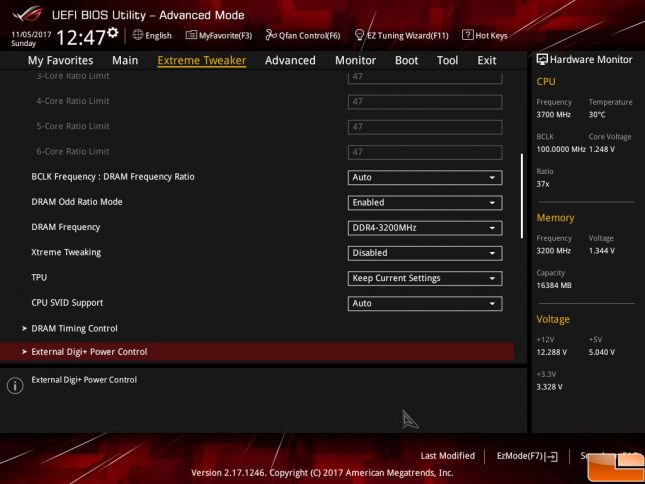Open the Tool tab
The height and width of the screenshot is (484, 645).
(x=448, y=60)
